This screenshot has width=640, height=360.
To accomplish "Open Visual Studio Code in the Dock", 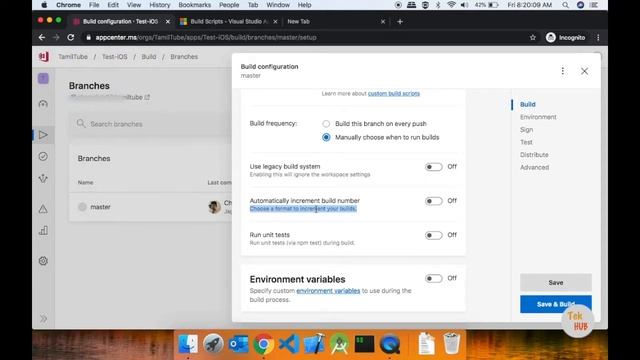I will (x=289, y=344).
